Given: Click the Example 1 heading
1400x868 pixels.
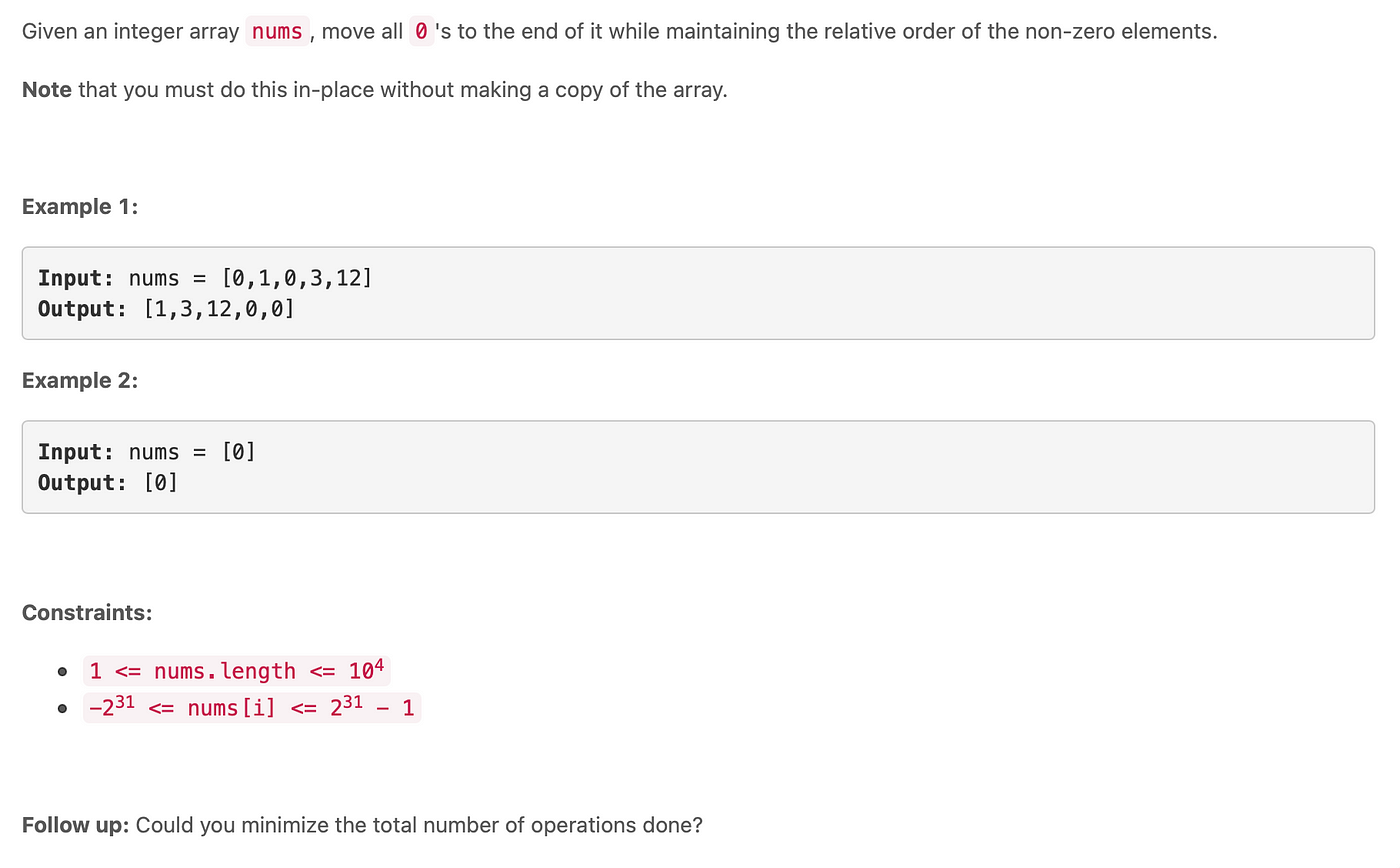Looking at the screenshot, I should tap(80, 207).
